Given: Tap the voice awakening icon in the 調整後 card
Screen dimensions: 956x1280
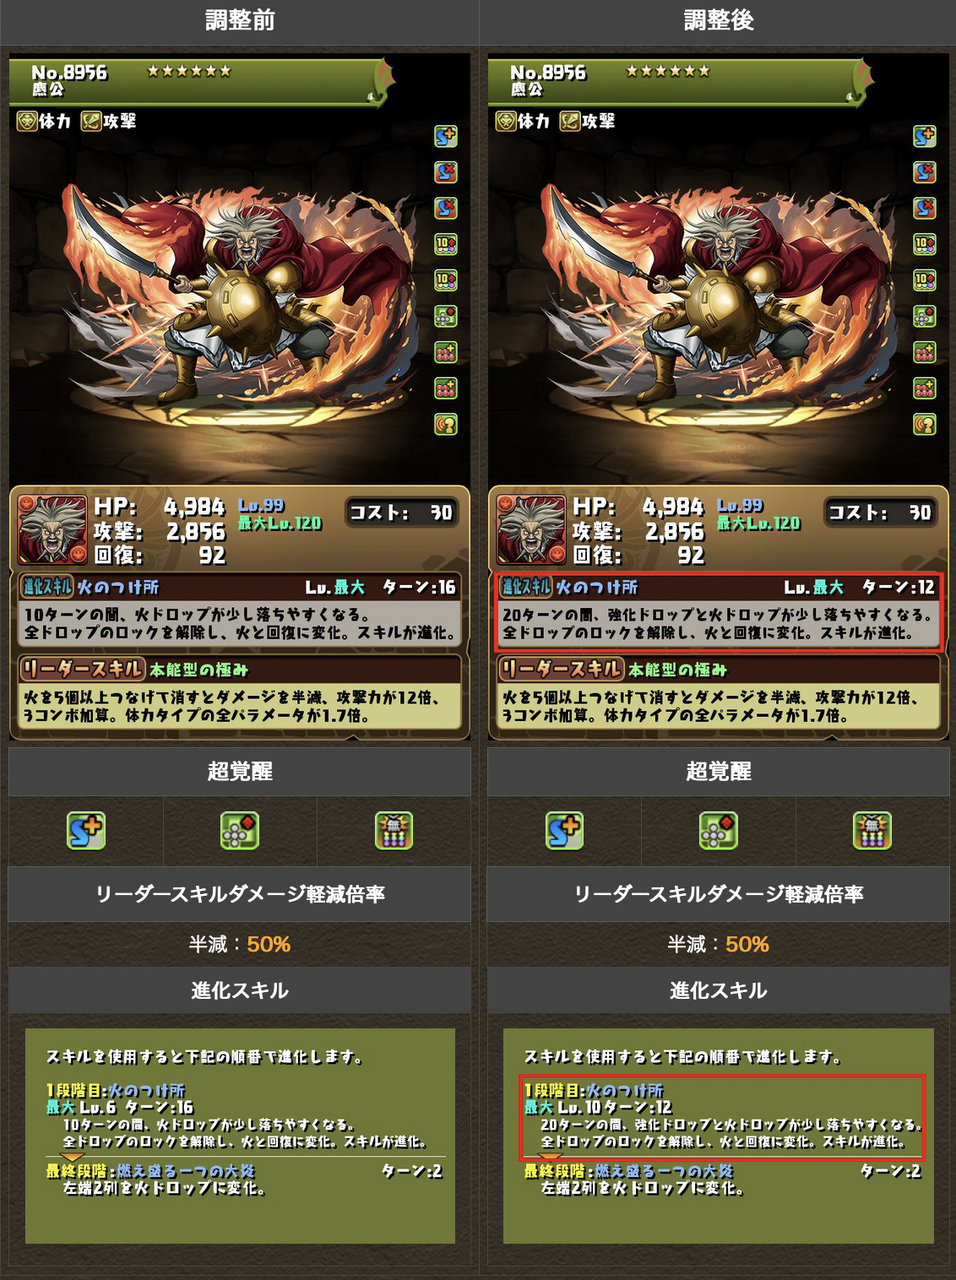Looking at the screenshot, I should 925,424.
